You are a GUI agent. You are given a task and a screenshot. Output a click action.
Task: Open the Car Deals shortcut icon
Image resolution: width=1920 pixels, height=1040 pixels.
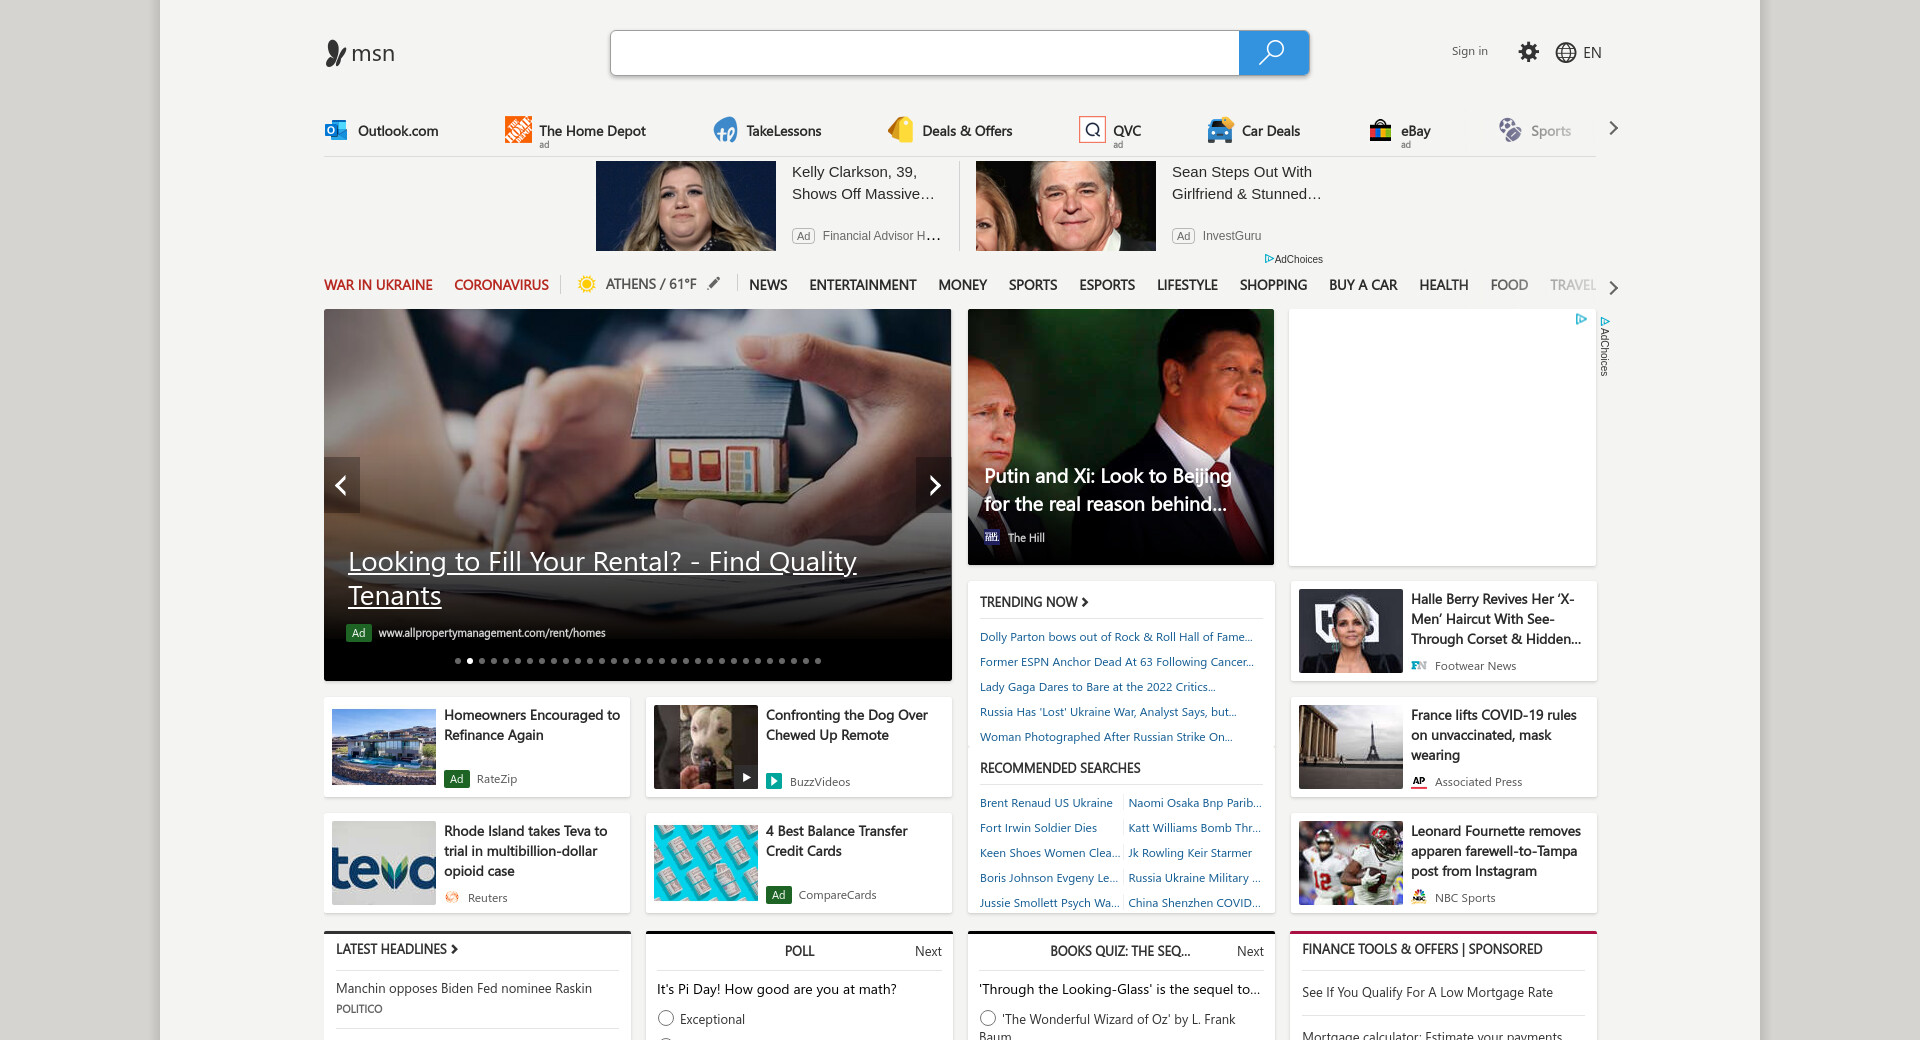coord(1220,130)
